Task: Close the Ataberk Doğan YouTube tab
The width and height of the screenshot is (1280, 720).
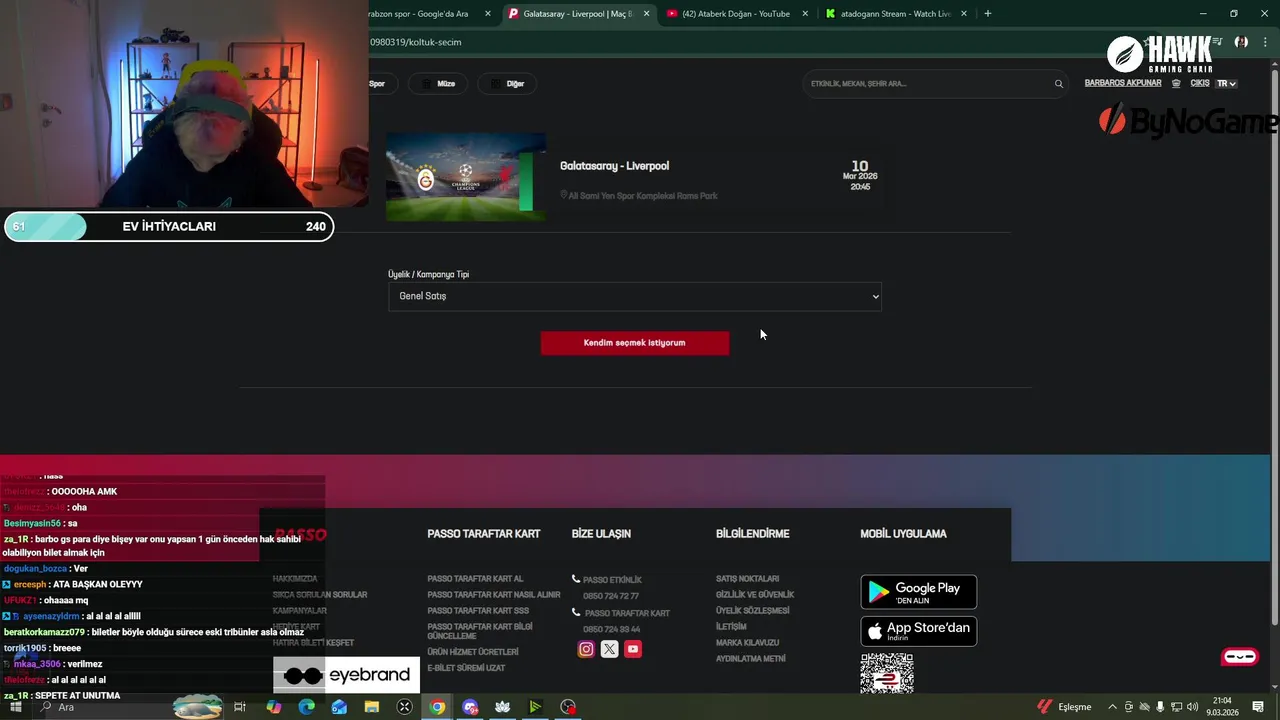Action: (805, 14)
